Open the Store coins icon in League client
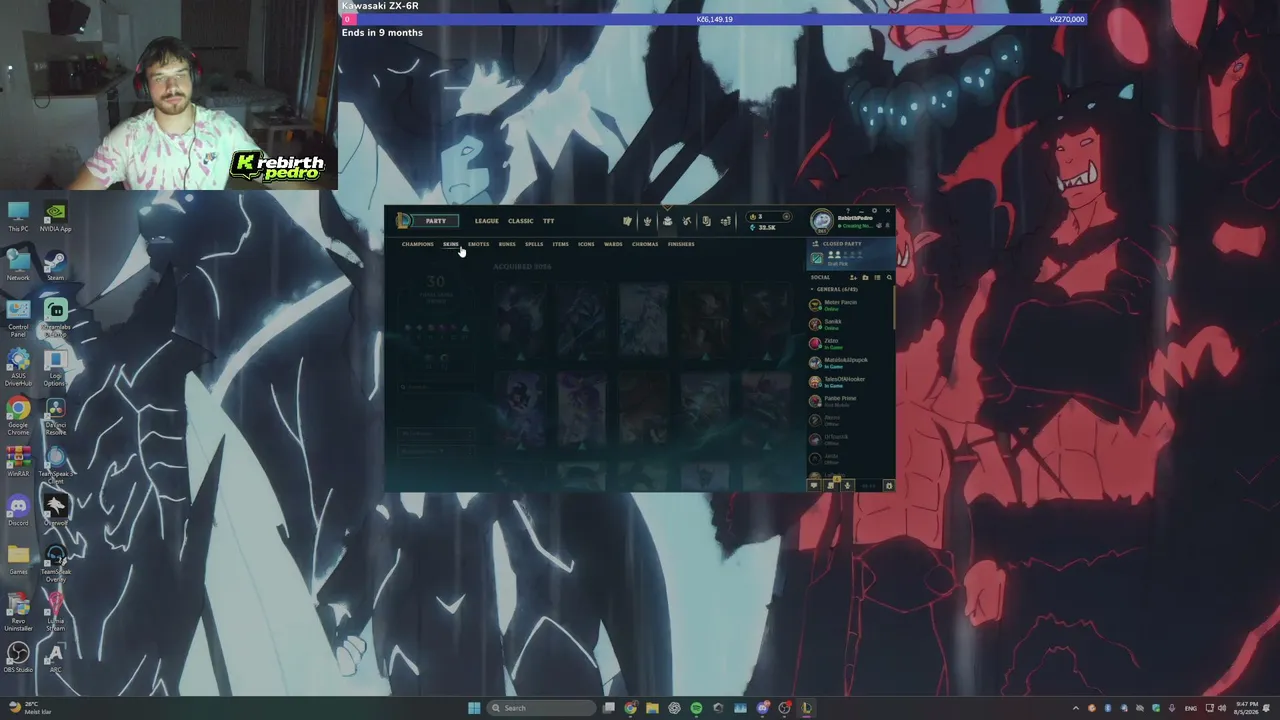Viewport: 1280px width, 720px height. pyautogui.click(x=726, y=221)
